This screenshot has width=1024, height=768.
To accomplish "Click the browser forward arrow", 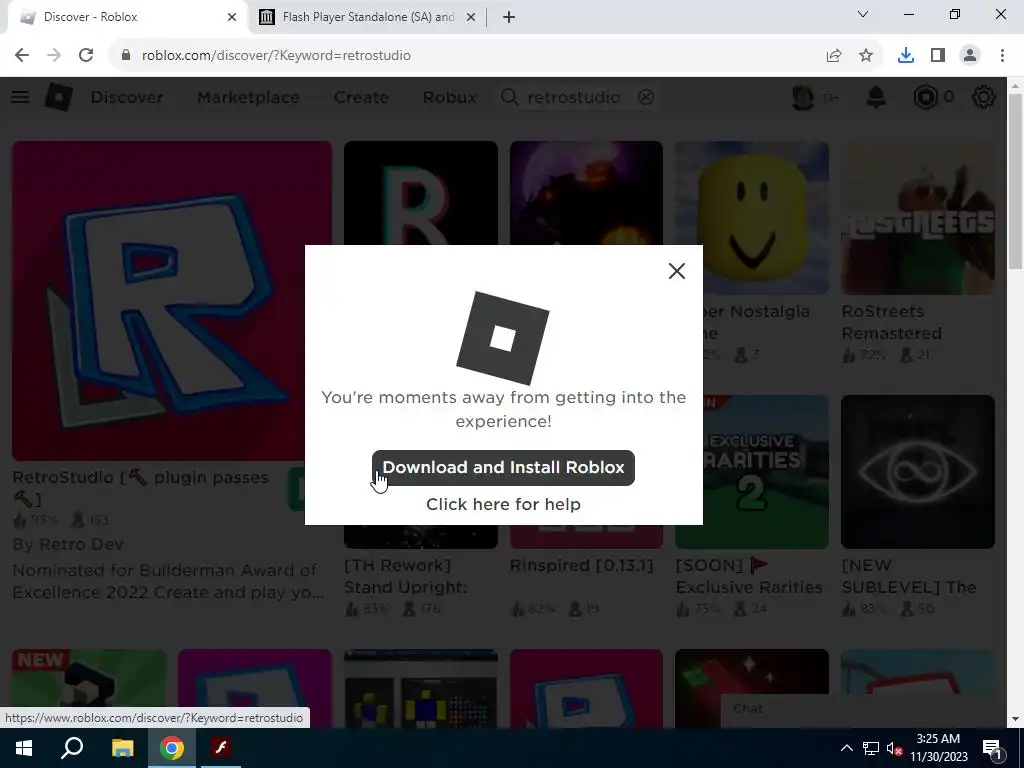I will point(54,56).
